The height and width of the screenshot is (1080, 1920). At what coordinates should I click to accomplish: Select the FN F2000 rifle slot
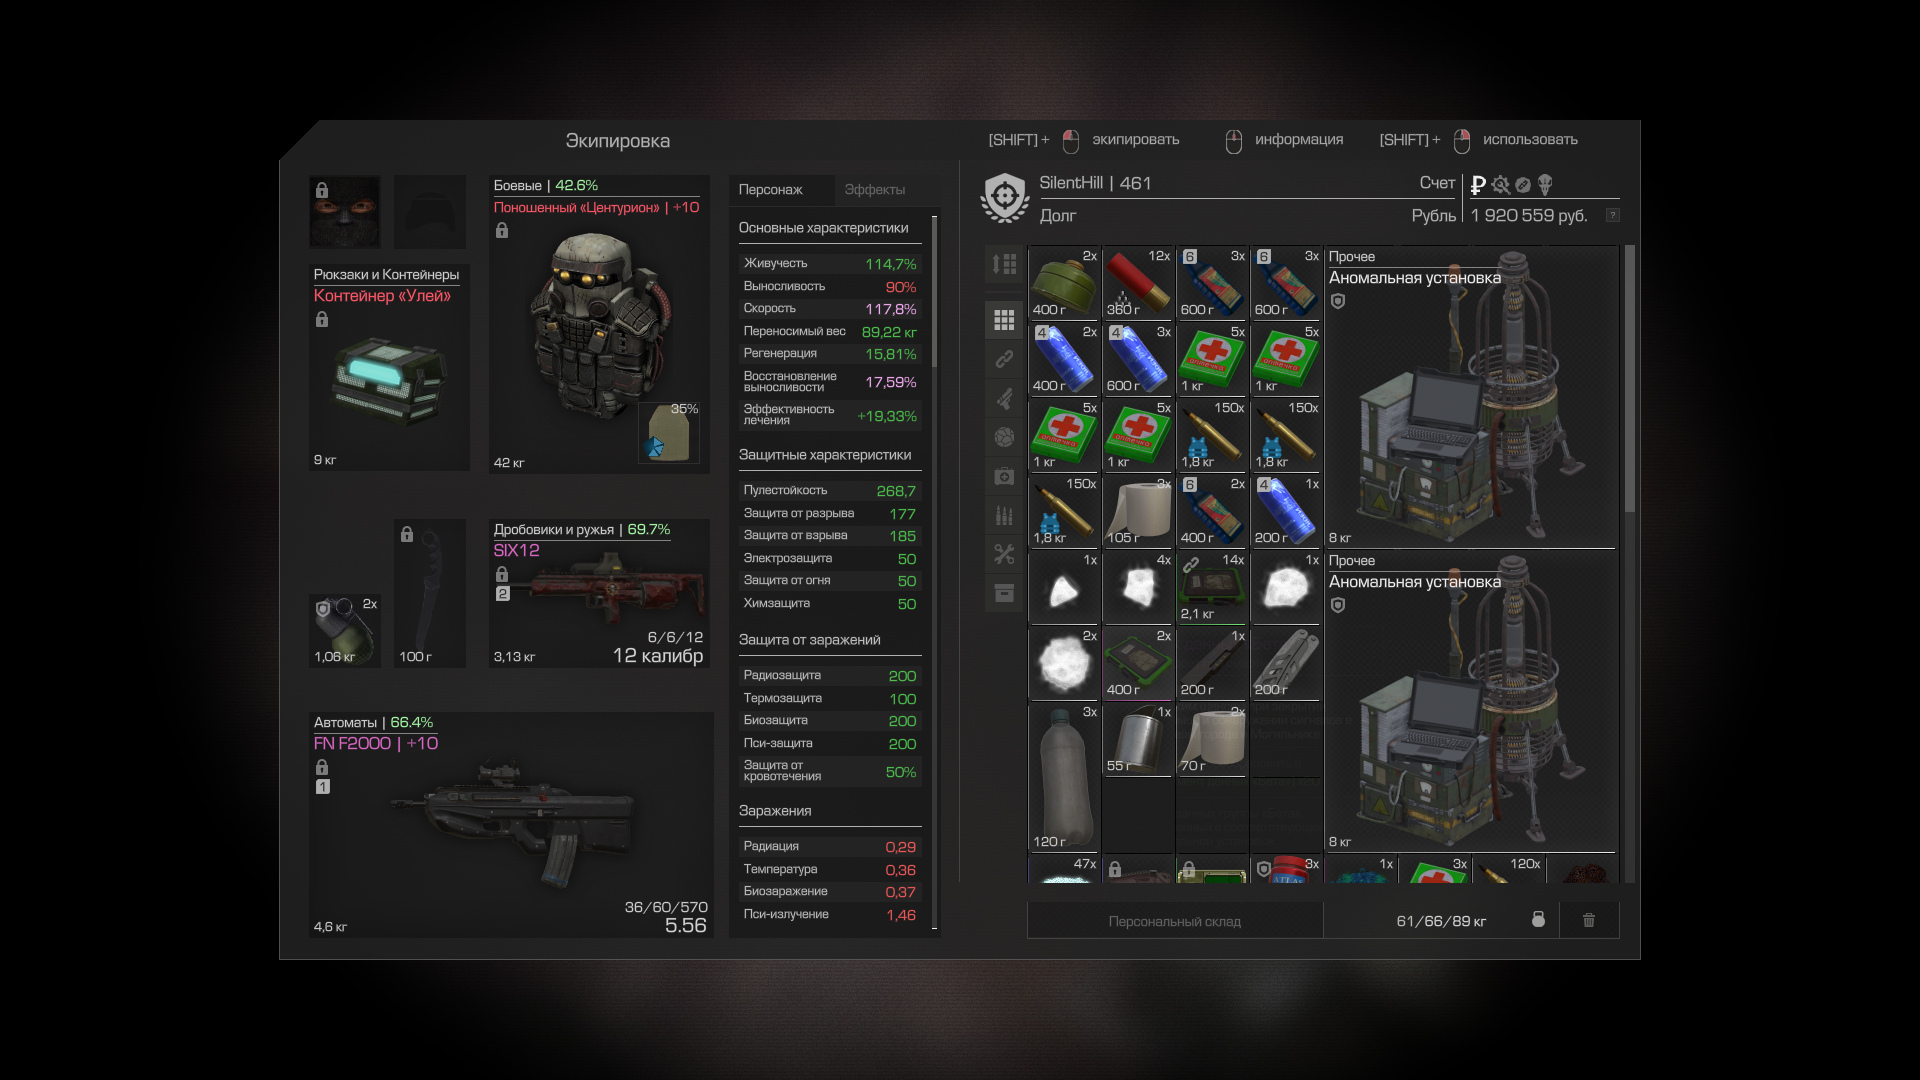(x=511, y=825)
